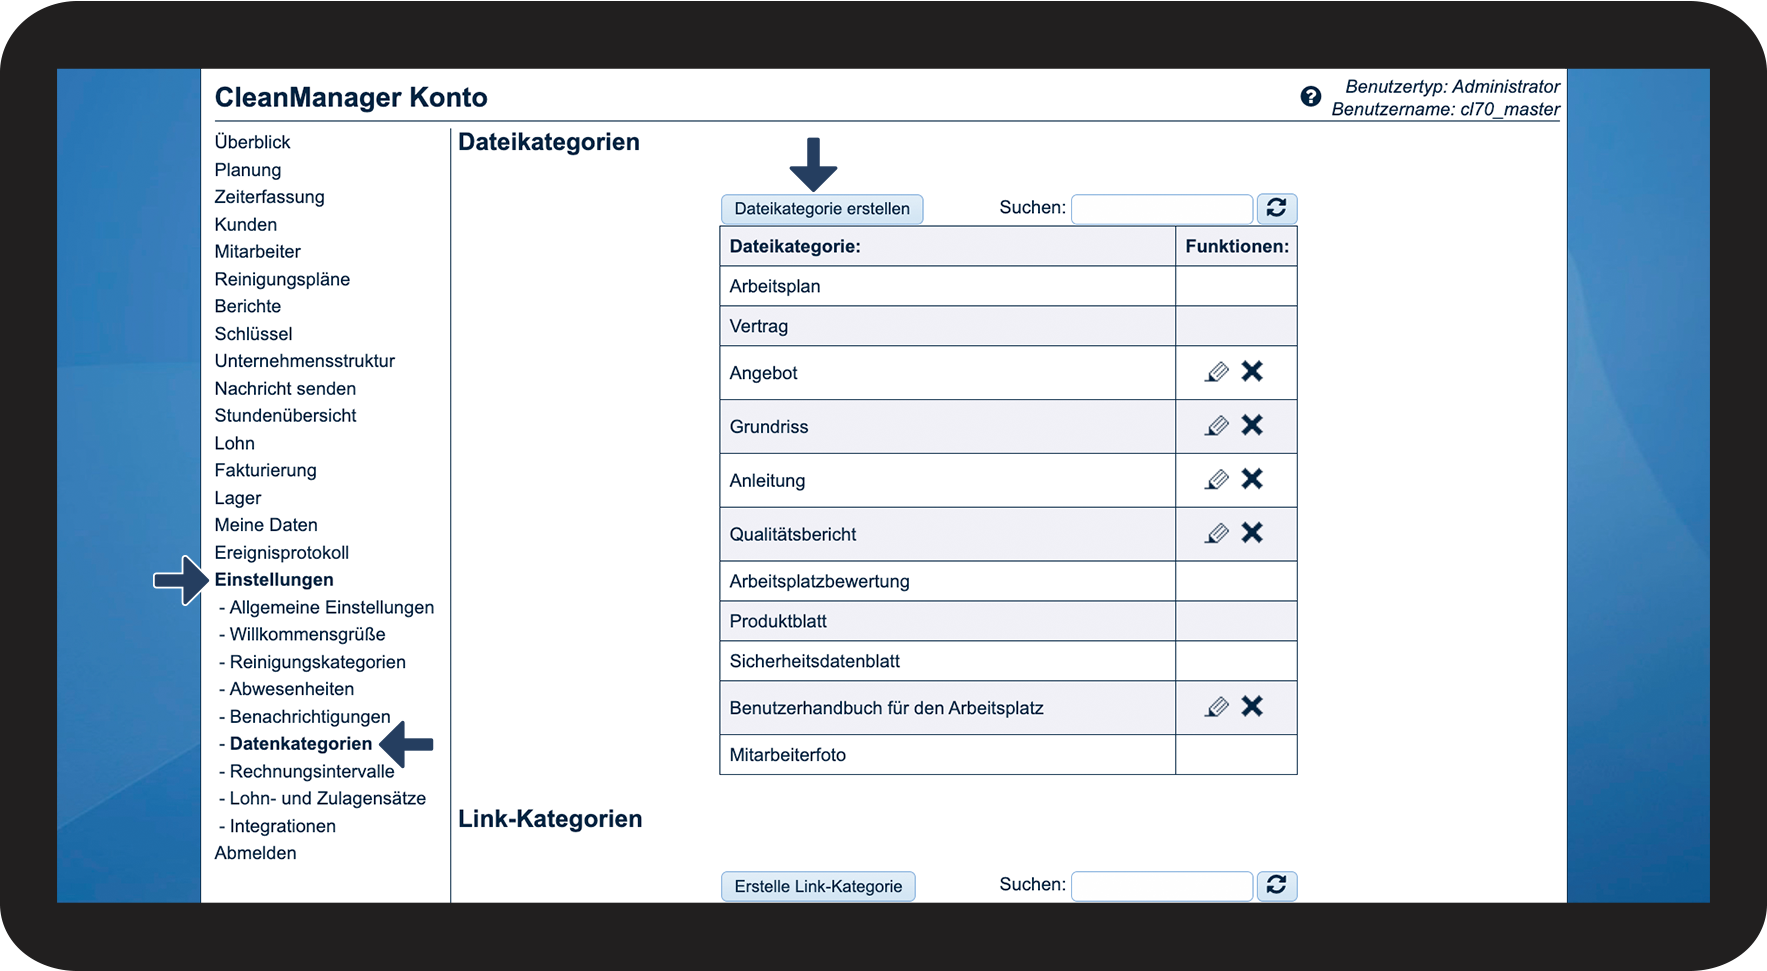This screenshot has width=1767, height=971.
Task: Open Abwesenheiten settings
Action: [292, 689]
